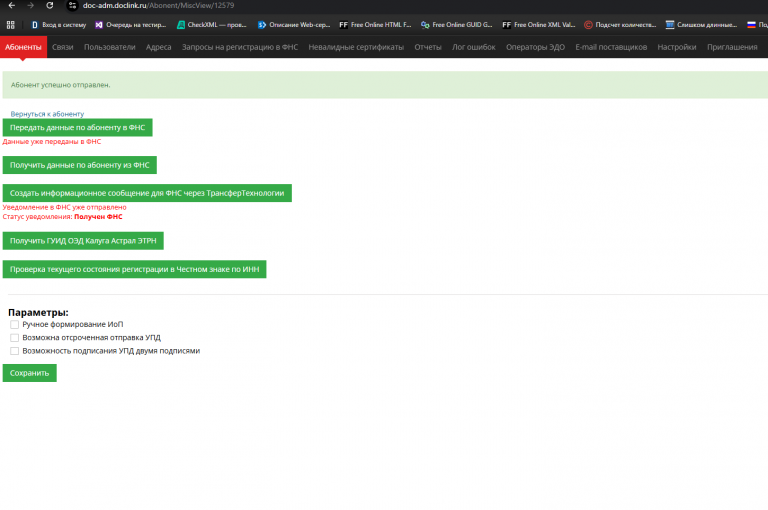Open 'Free Online XML Val...' bookmark
The image size is (768, 510).
click(x=538, y=24)
